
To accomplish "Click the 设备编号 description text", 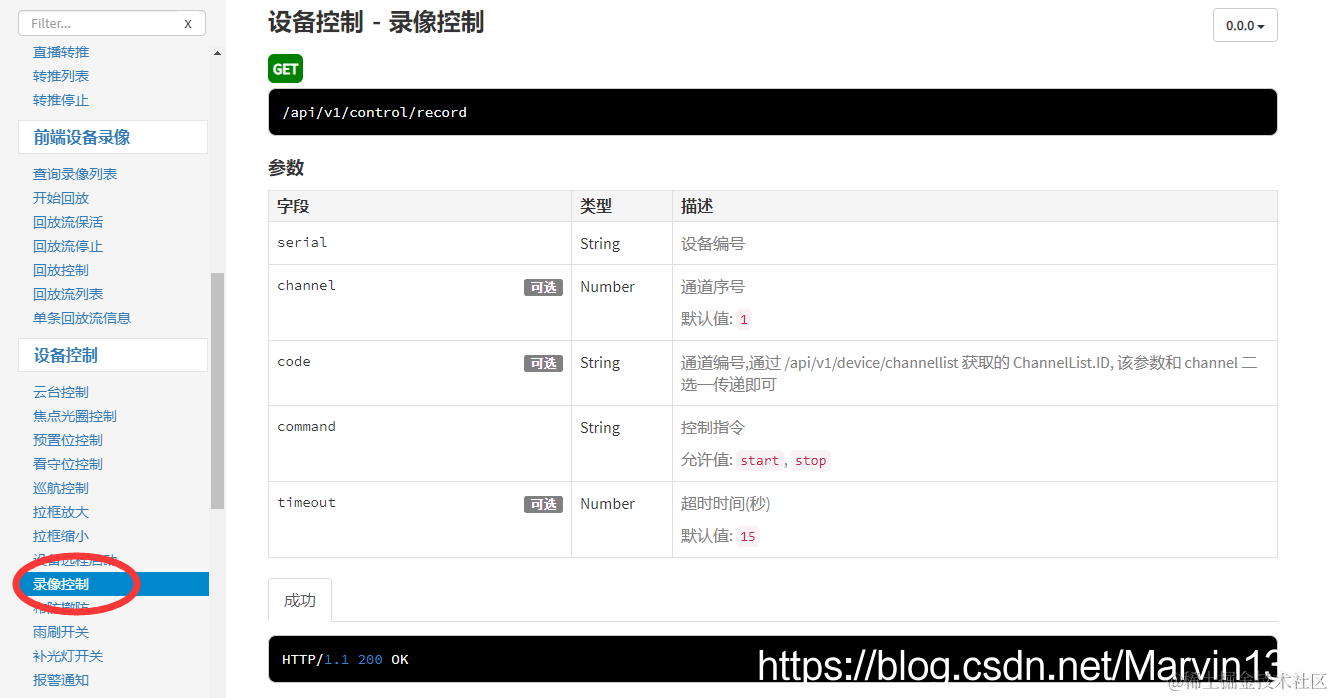I will pos(713,243).
